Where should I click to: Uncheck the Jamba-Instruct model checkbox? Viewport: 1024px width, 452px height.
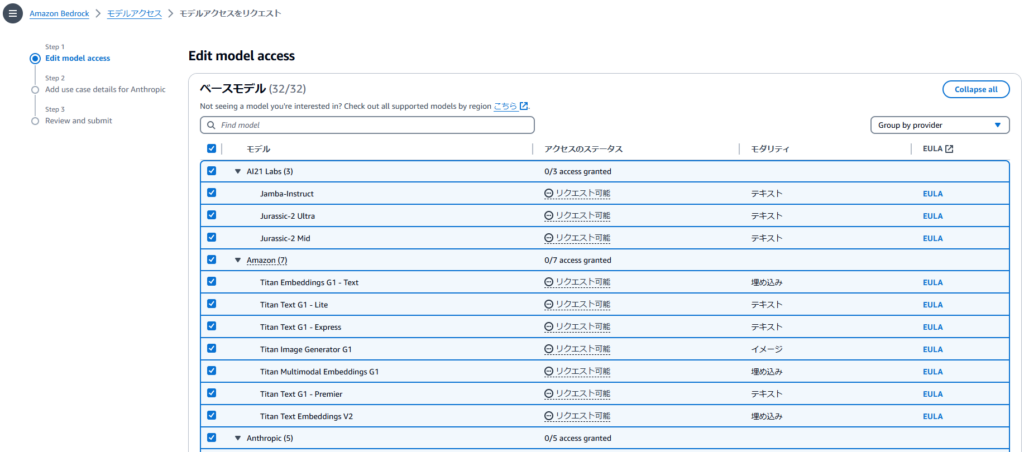(211, 193)
